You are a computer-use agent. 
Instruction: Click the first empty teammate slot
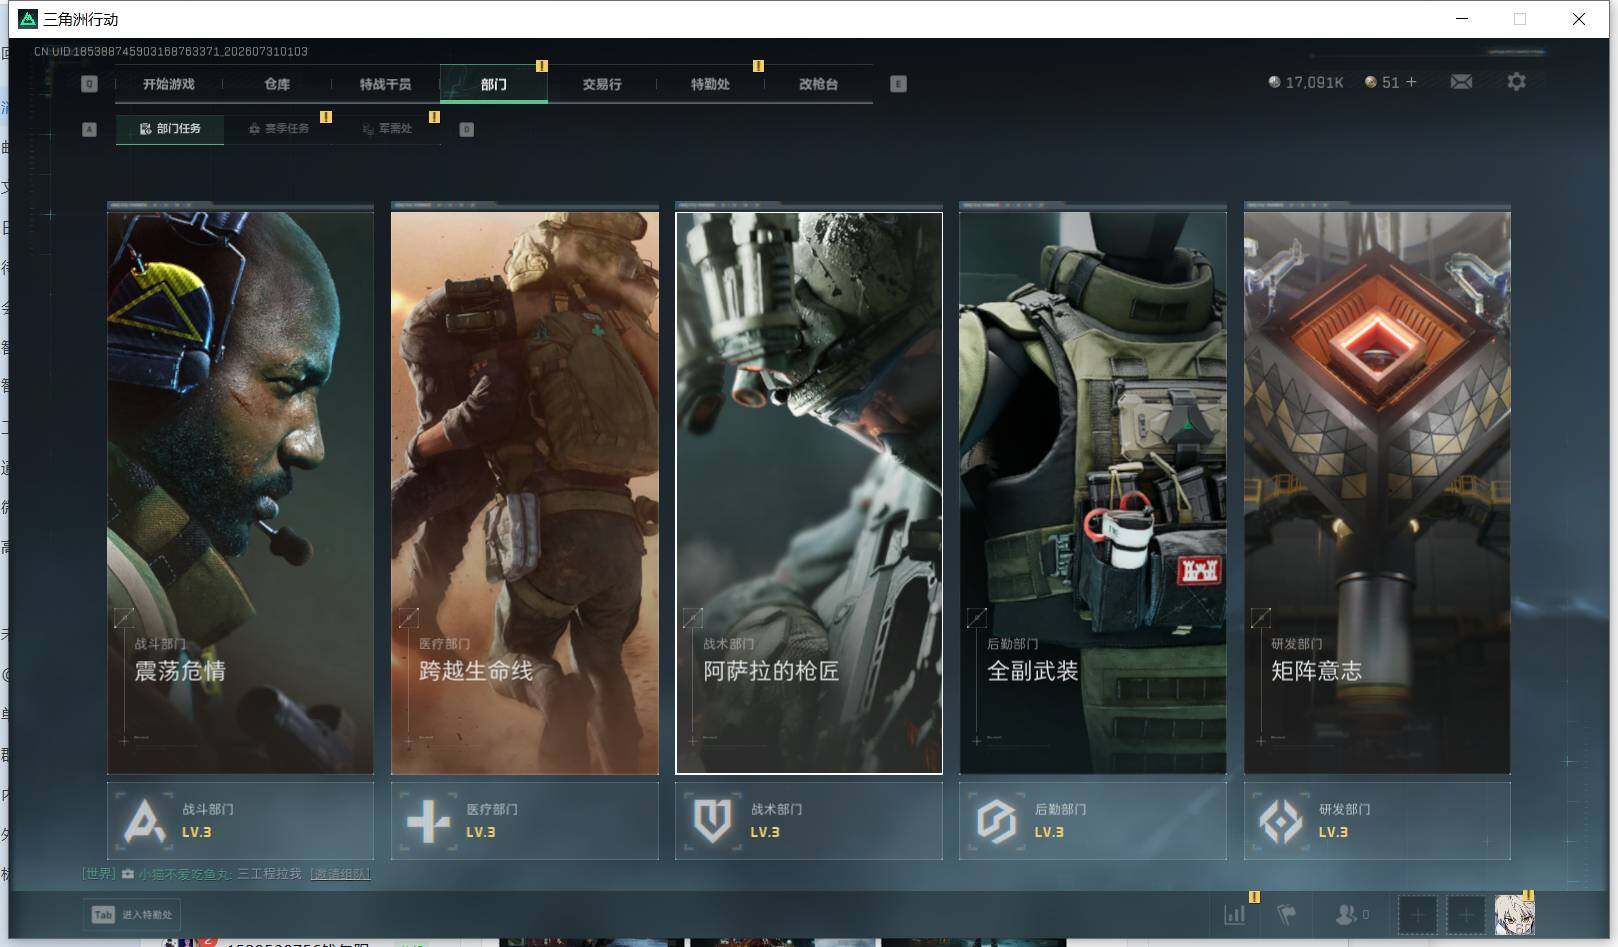[x=1417, y=915]
